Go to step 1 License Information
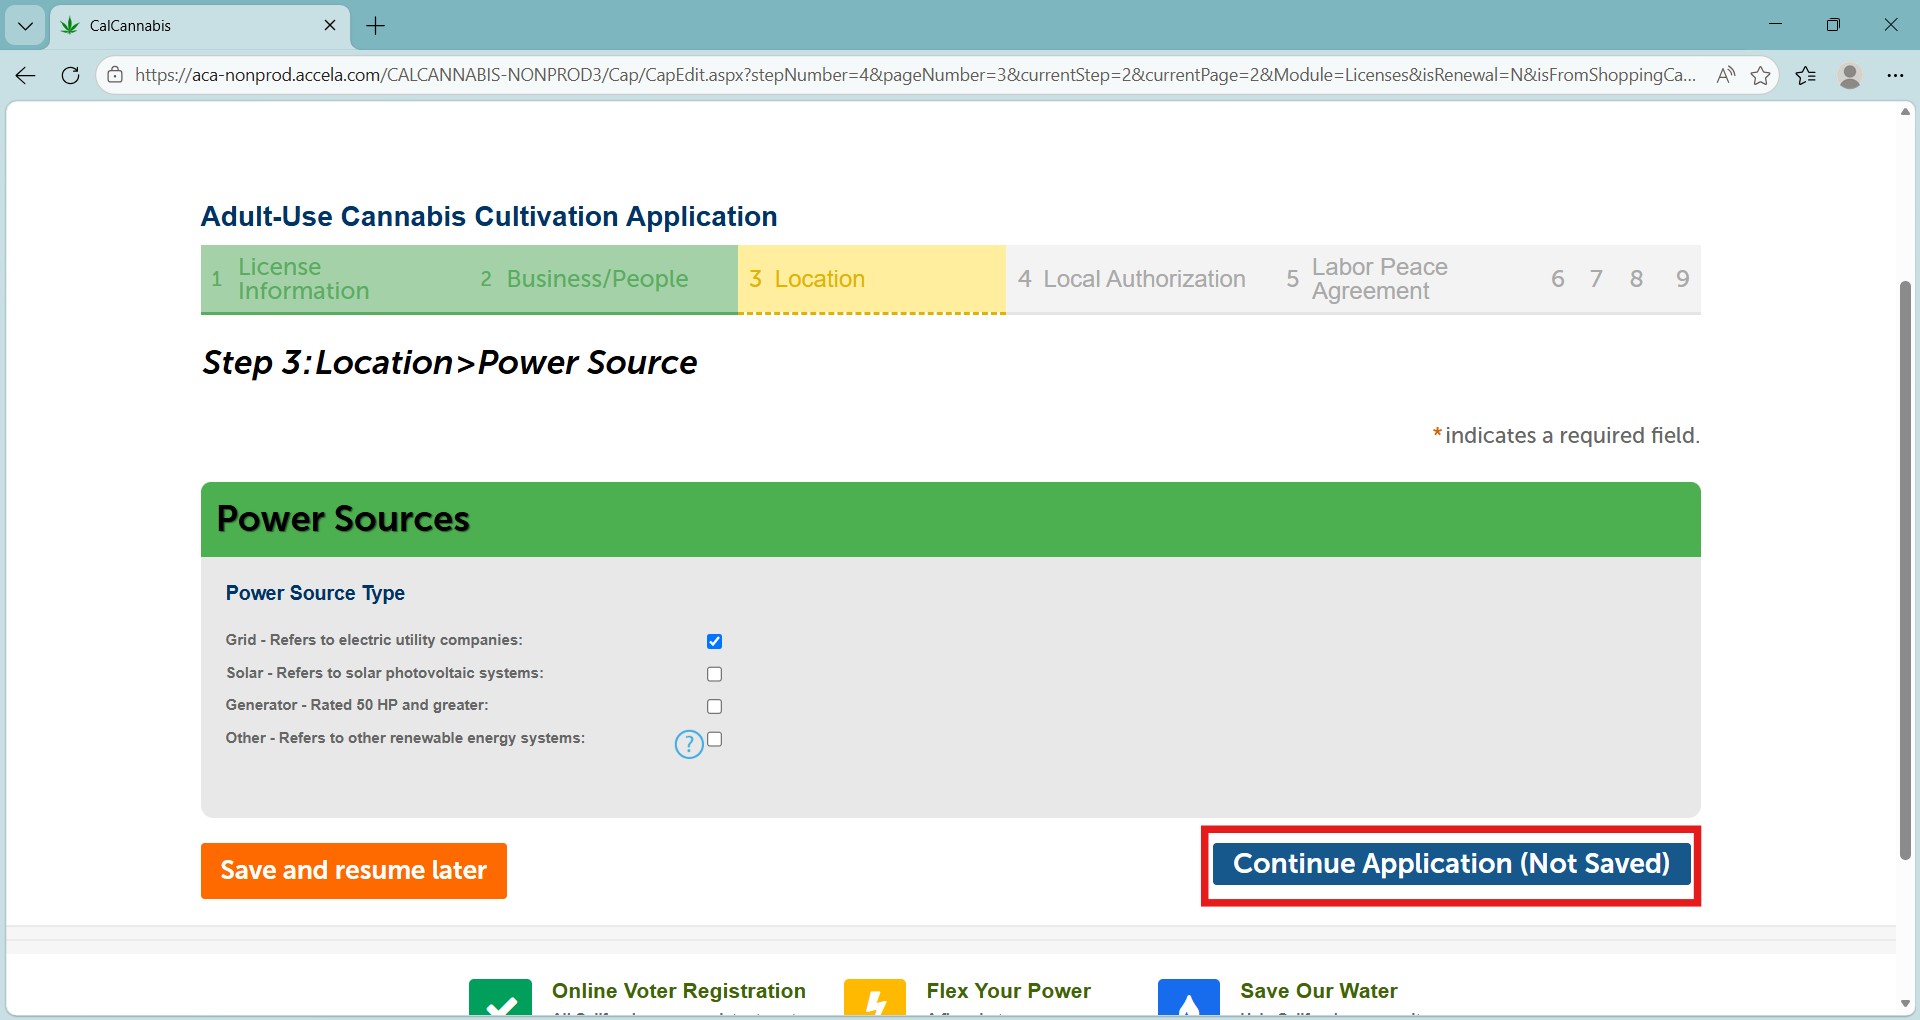The height and width of the screenshot is (1020, 1920). 335,279
